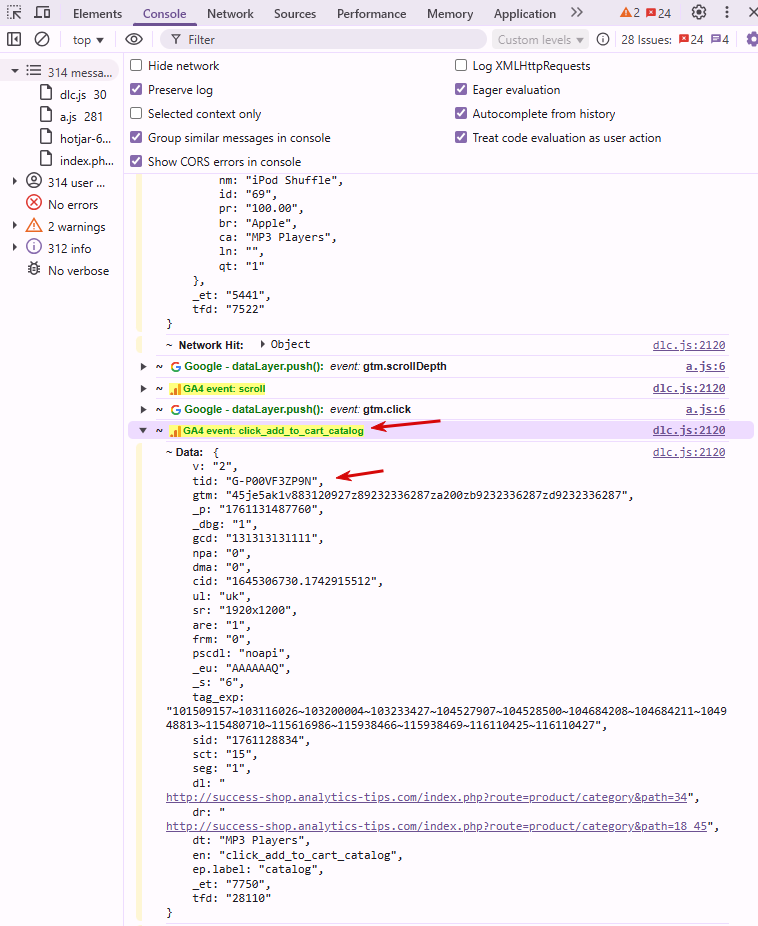Expand the 314 user messages group
The width and height of the screenshot is (758, 926).
(15, 181)
